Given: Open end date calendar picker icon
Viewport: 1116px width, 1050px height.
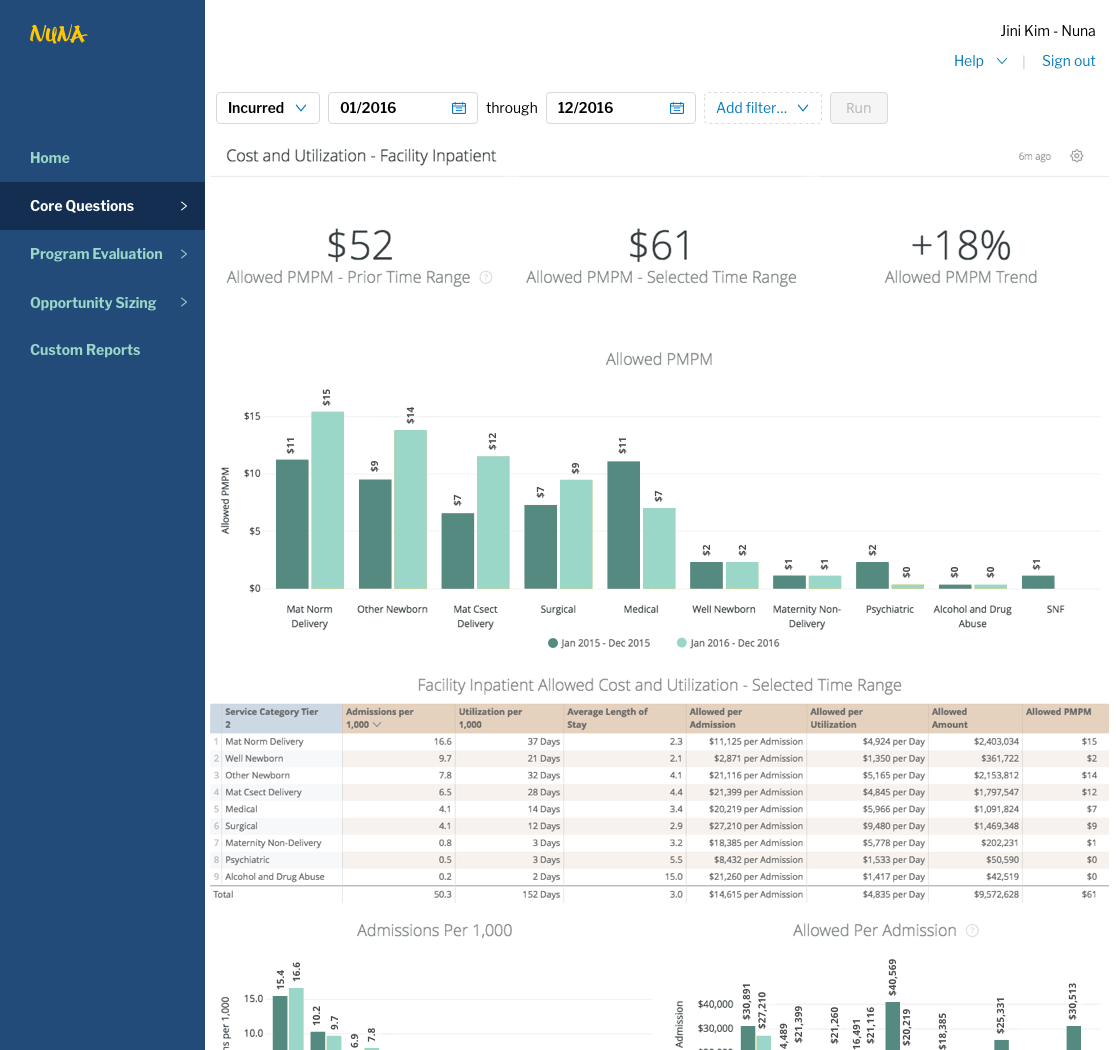Looking at the screenshot, I should click(x=677, y=108).
